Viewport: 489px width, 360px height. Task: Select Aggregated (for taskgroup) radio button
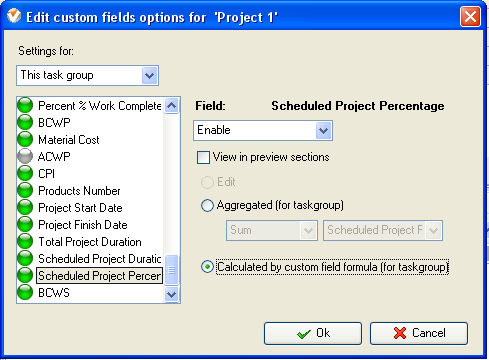tap(207, 205)
